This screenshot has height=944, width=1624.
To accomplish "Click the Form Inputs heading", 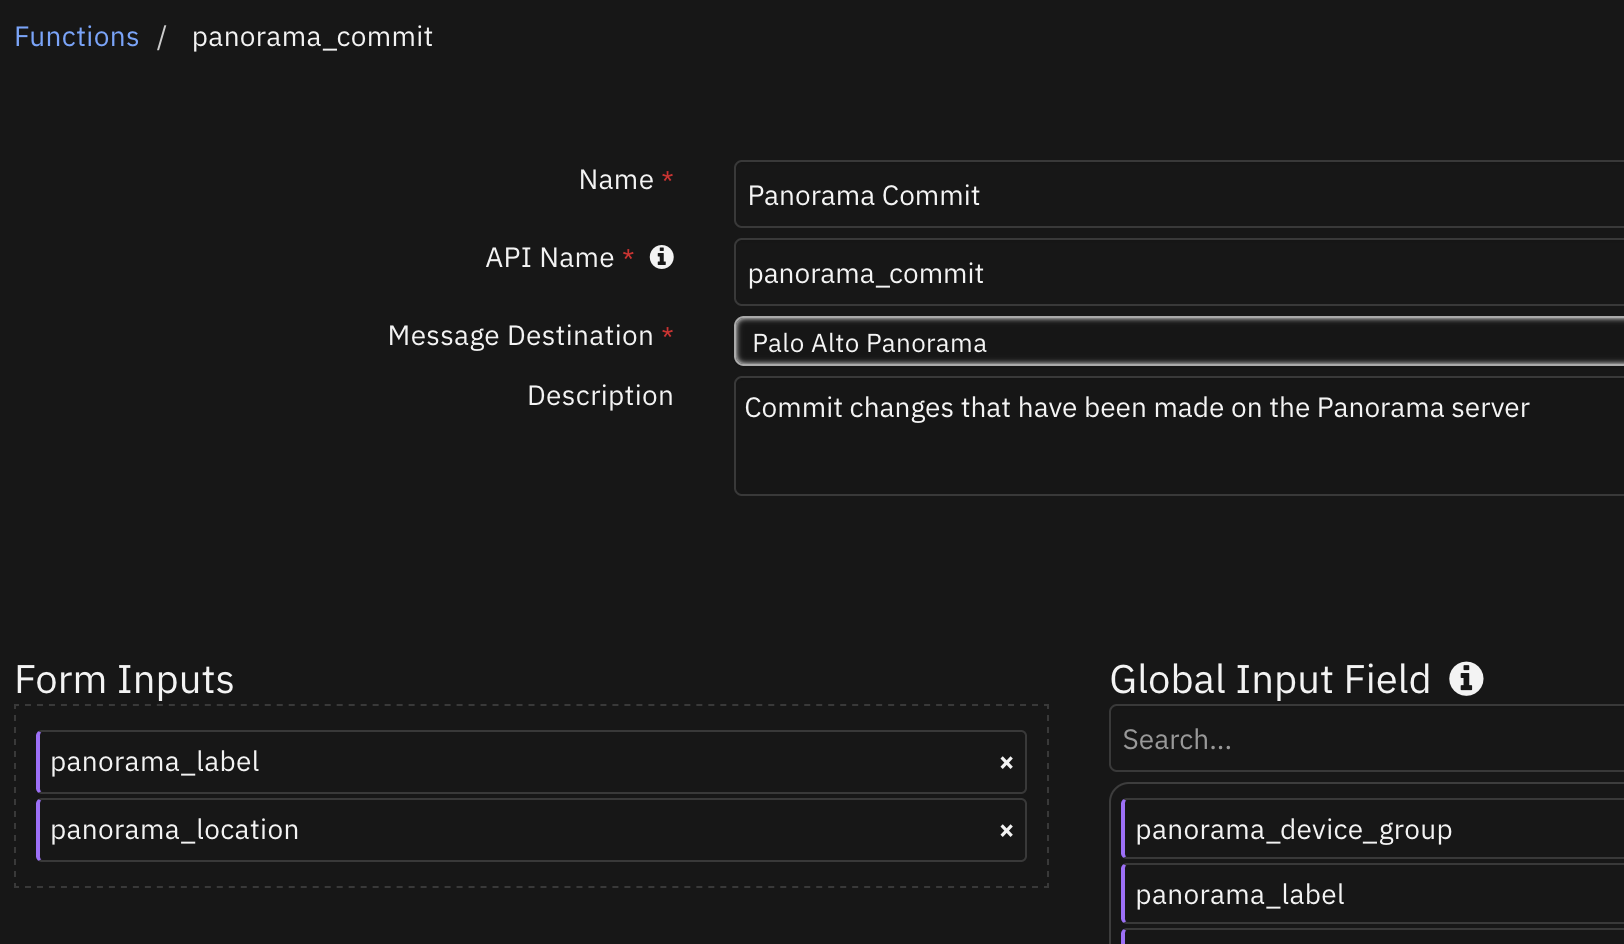I will (124, 680).
